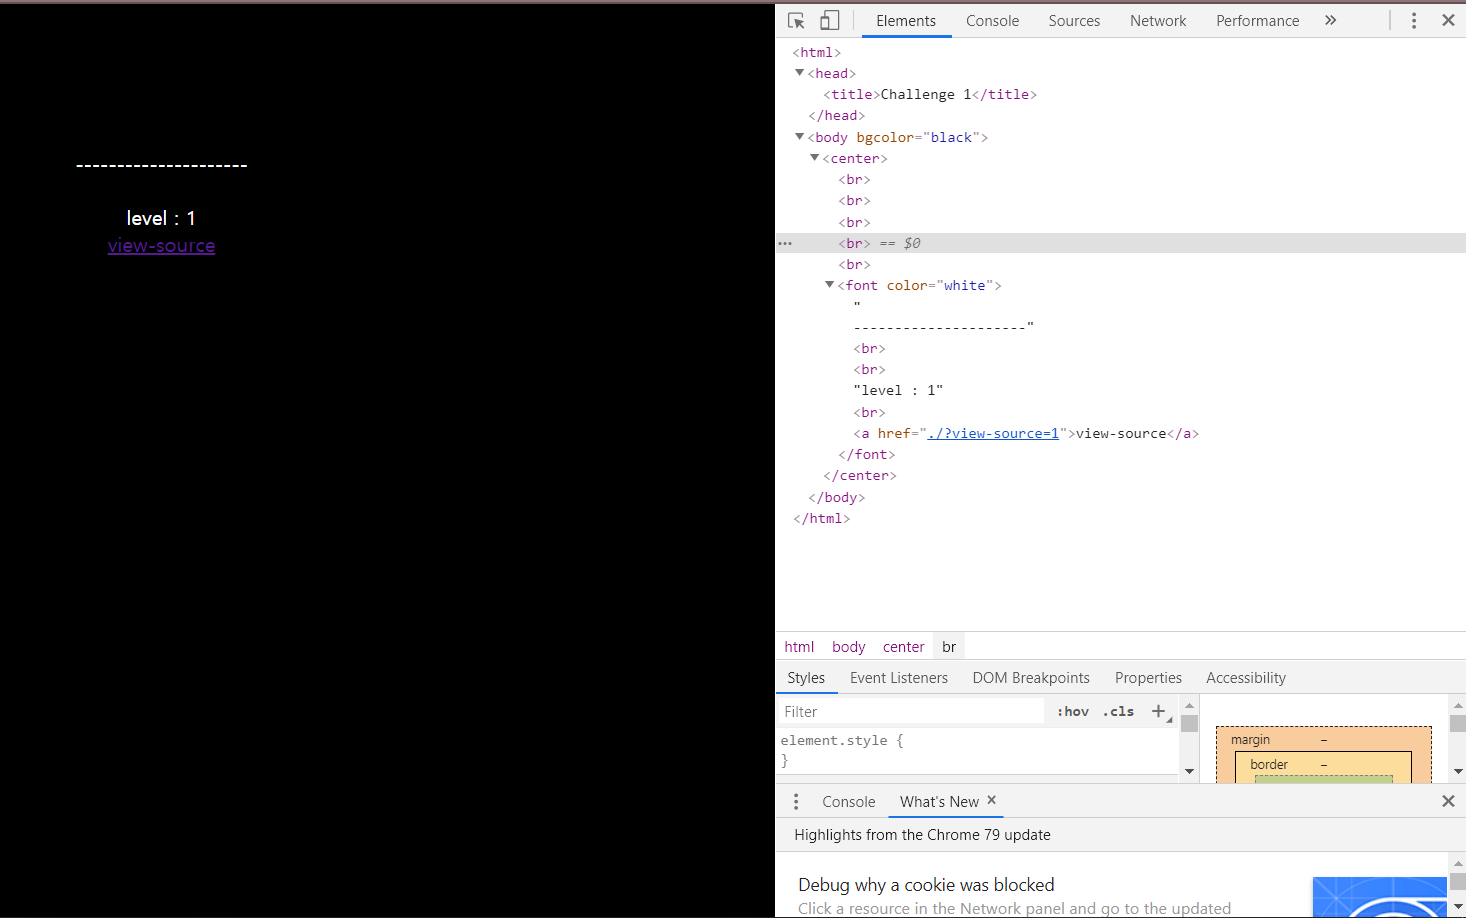Close the bottom drawer
Screen dimensions: 1466x918
[x=1448, y=801]
